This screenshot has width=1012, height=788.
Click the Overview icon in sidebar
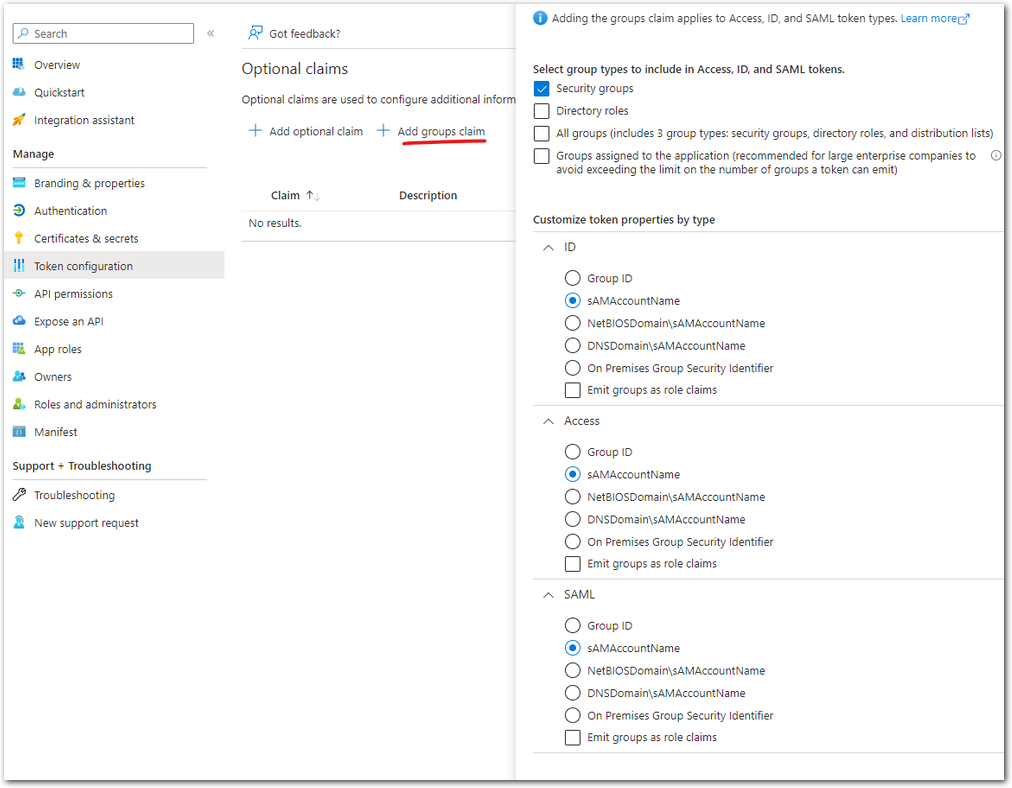19,65
